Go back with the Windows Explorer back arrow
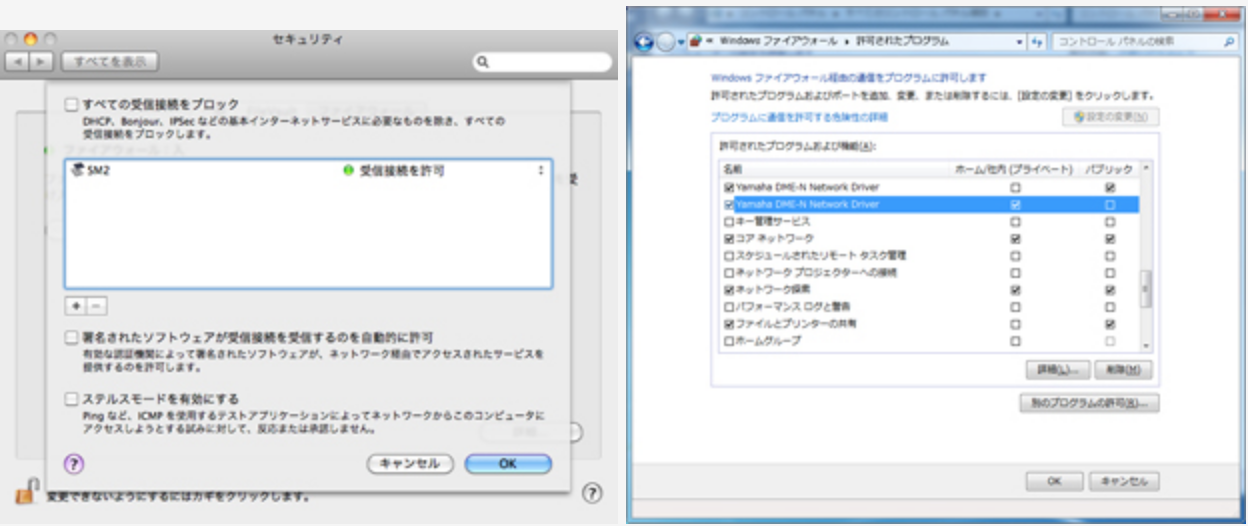Screen dimensions: 1248x526 pyautogui.click(x=646, y=43)
